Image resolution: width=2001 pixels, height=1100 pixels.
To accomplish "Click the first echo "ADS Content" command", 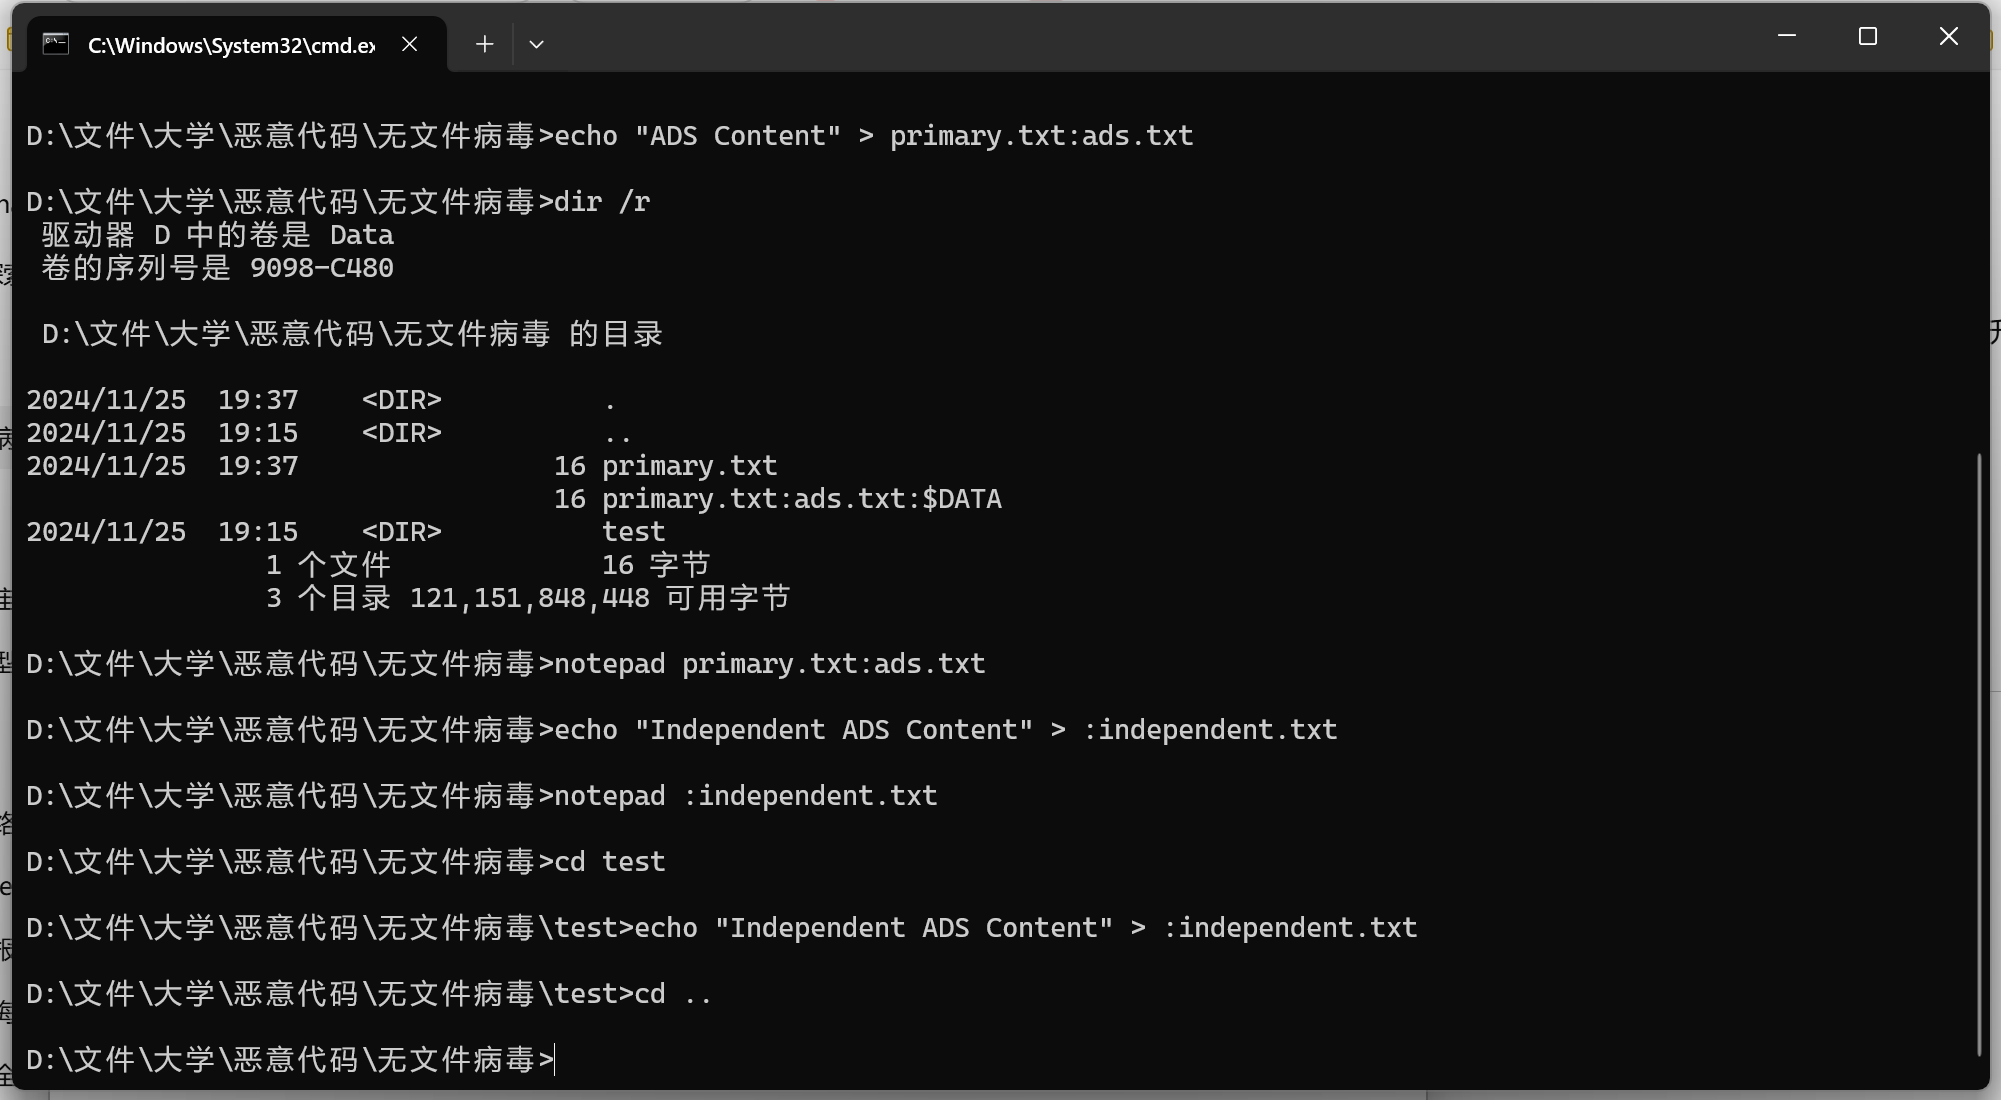I will tap(873, 136).
